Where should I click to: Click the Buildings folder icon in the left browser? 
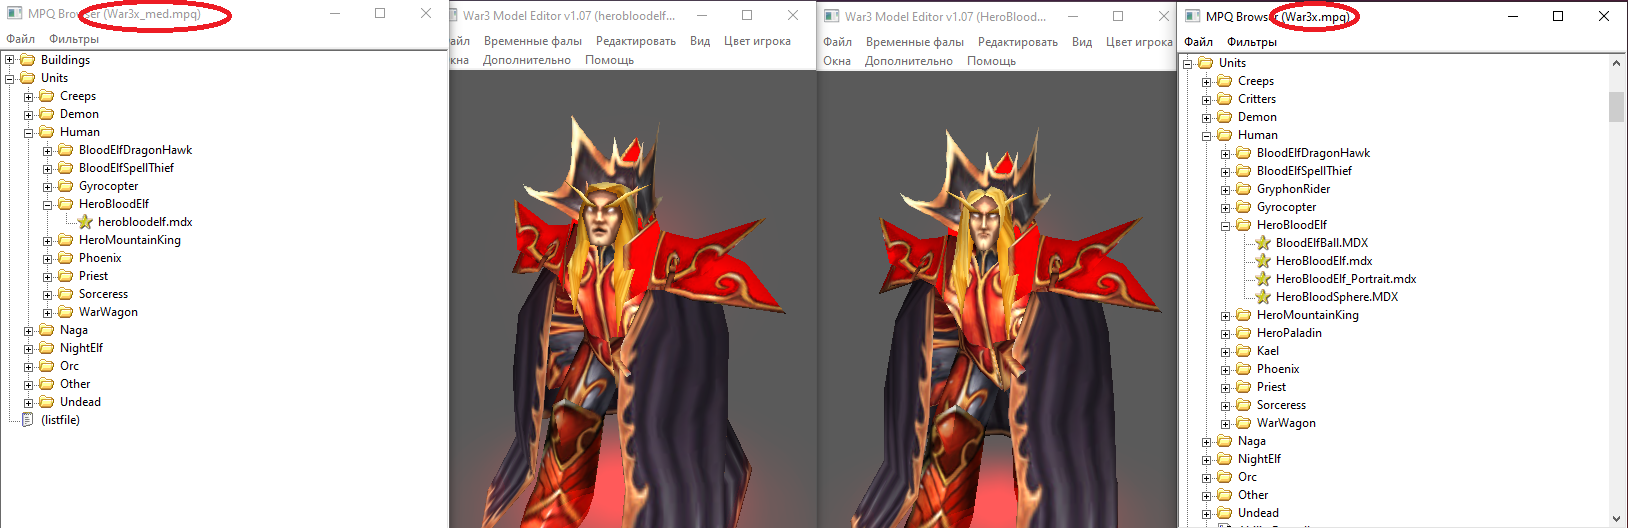(x=28, y=60)
